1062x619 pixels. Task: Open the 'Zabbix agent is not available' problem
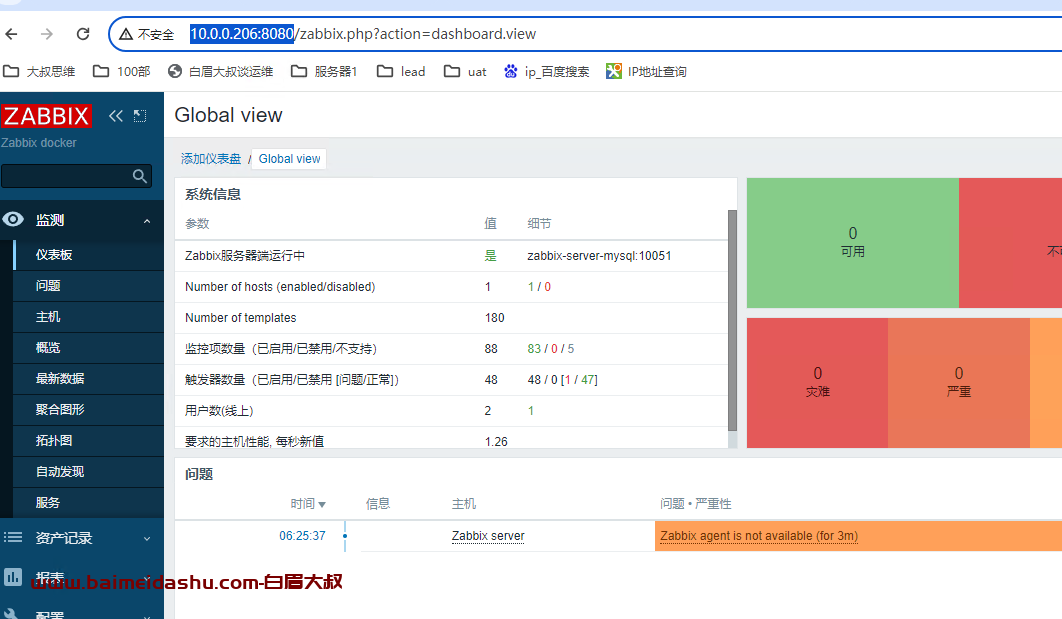759,536
